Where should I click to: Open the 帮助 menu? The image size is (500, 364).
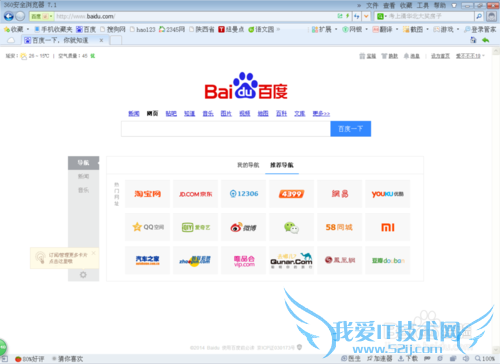click(439, 5)
